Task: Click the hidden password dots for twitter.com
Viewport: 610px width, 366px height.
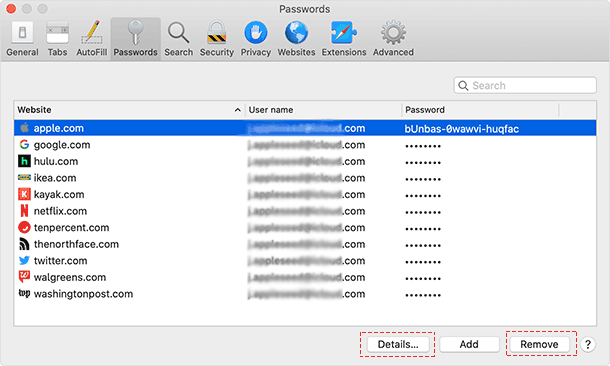Action: (x=423, y=262)
